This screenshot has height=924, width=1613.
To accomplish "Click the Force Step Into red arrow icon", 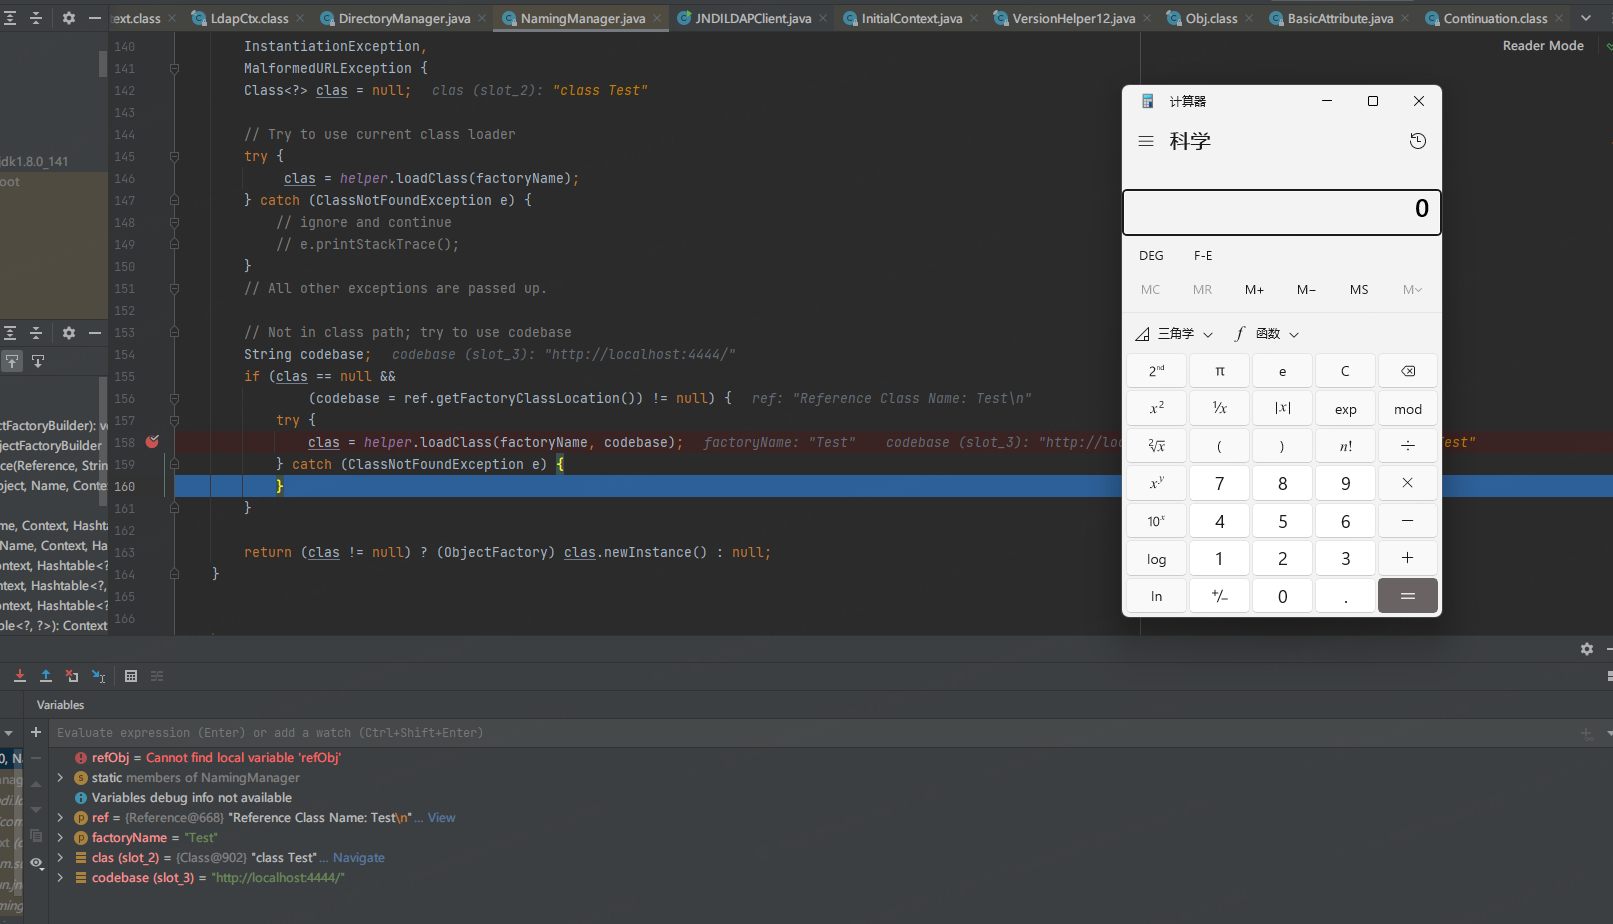I will 19,676.
